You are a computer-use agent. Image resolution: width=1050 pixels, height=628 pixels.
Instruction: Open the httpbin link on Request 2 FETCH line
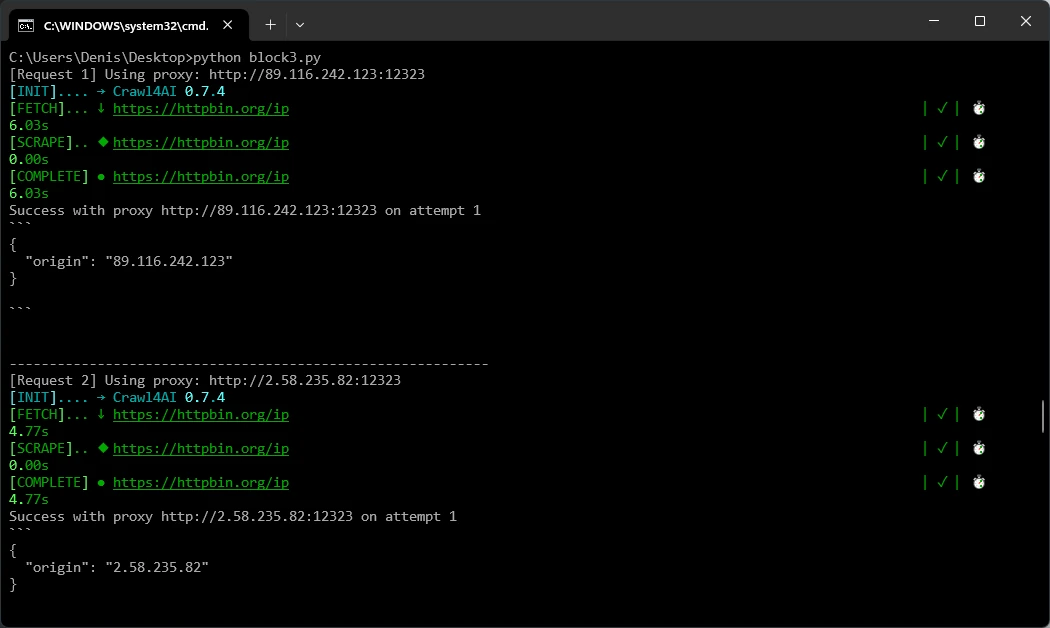click(x=200, y=415)
